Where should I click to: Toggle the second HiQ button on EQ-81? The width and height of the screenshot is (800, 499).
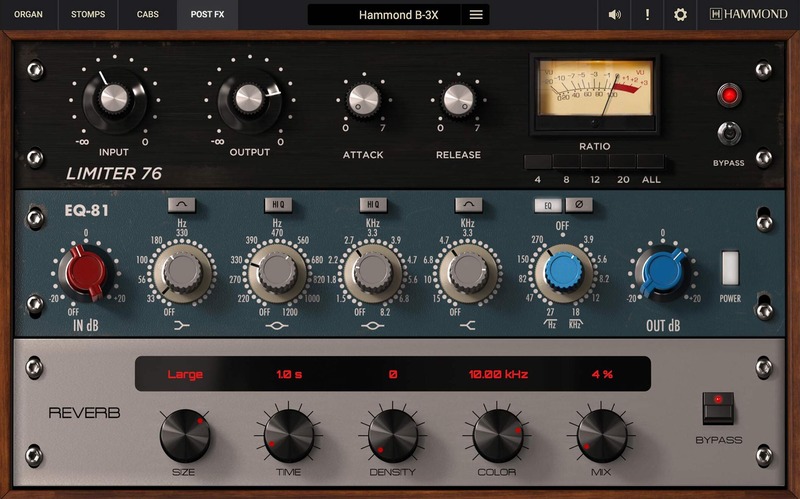373,204
